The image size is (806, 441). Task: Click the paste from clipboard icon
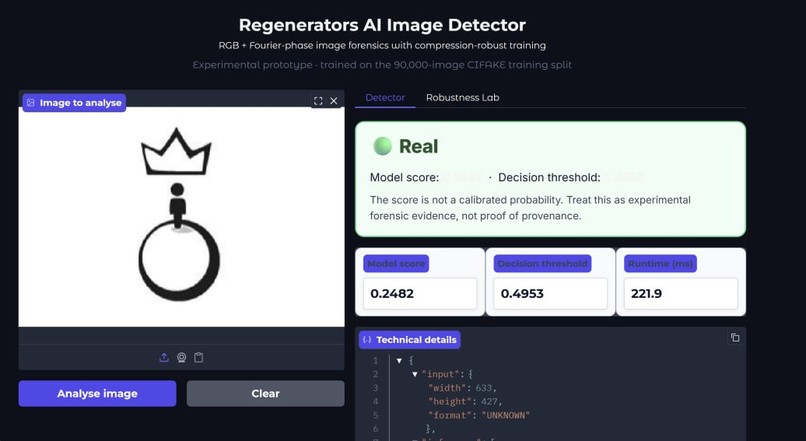click(x=198, y=357)
